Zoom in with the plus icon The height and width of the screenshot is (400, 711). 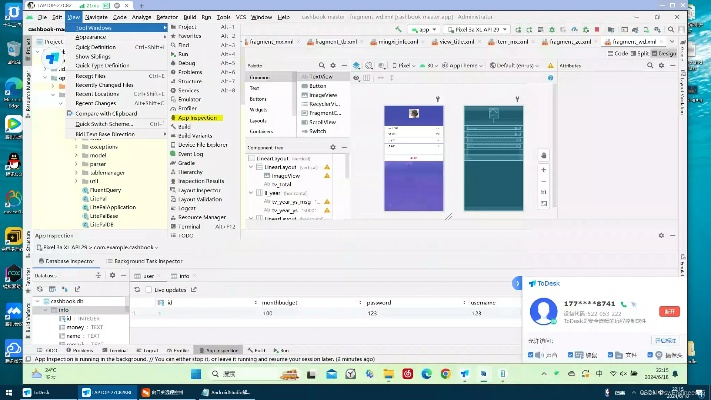543,167
